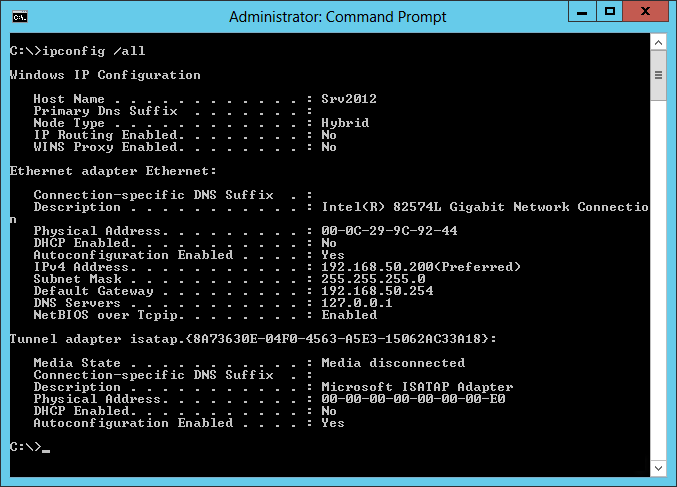This screenshot has height=487, width=677.
Task: Click the vertical scrollbar thumb grip
Action: click(x=658, y=75)
